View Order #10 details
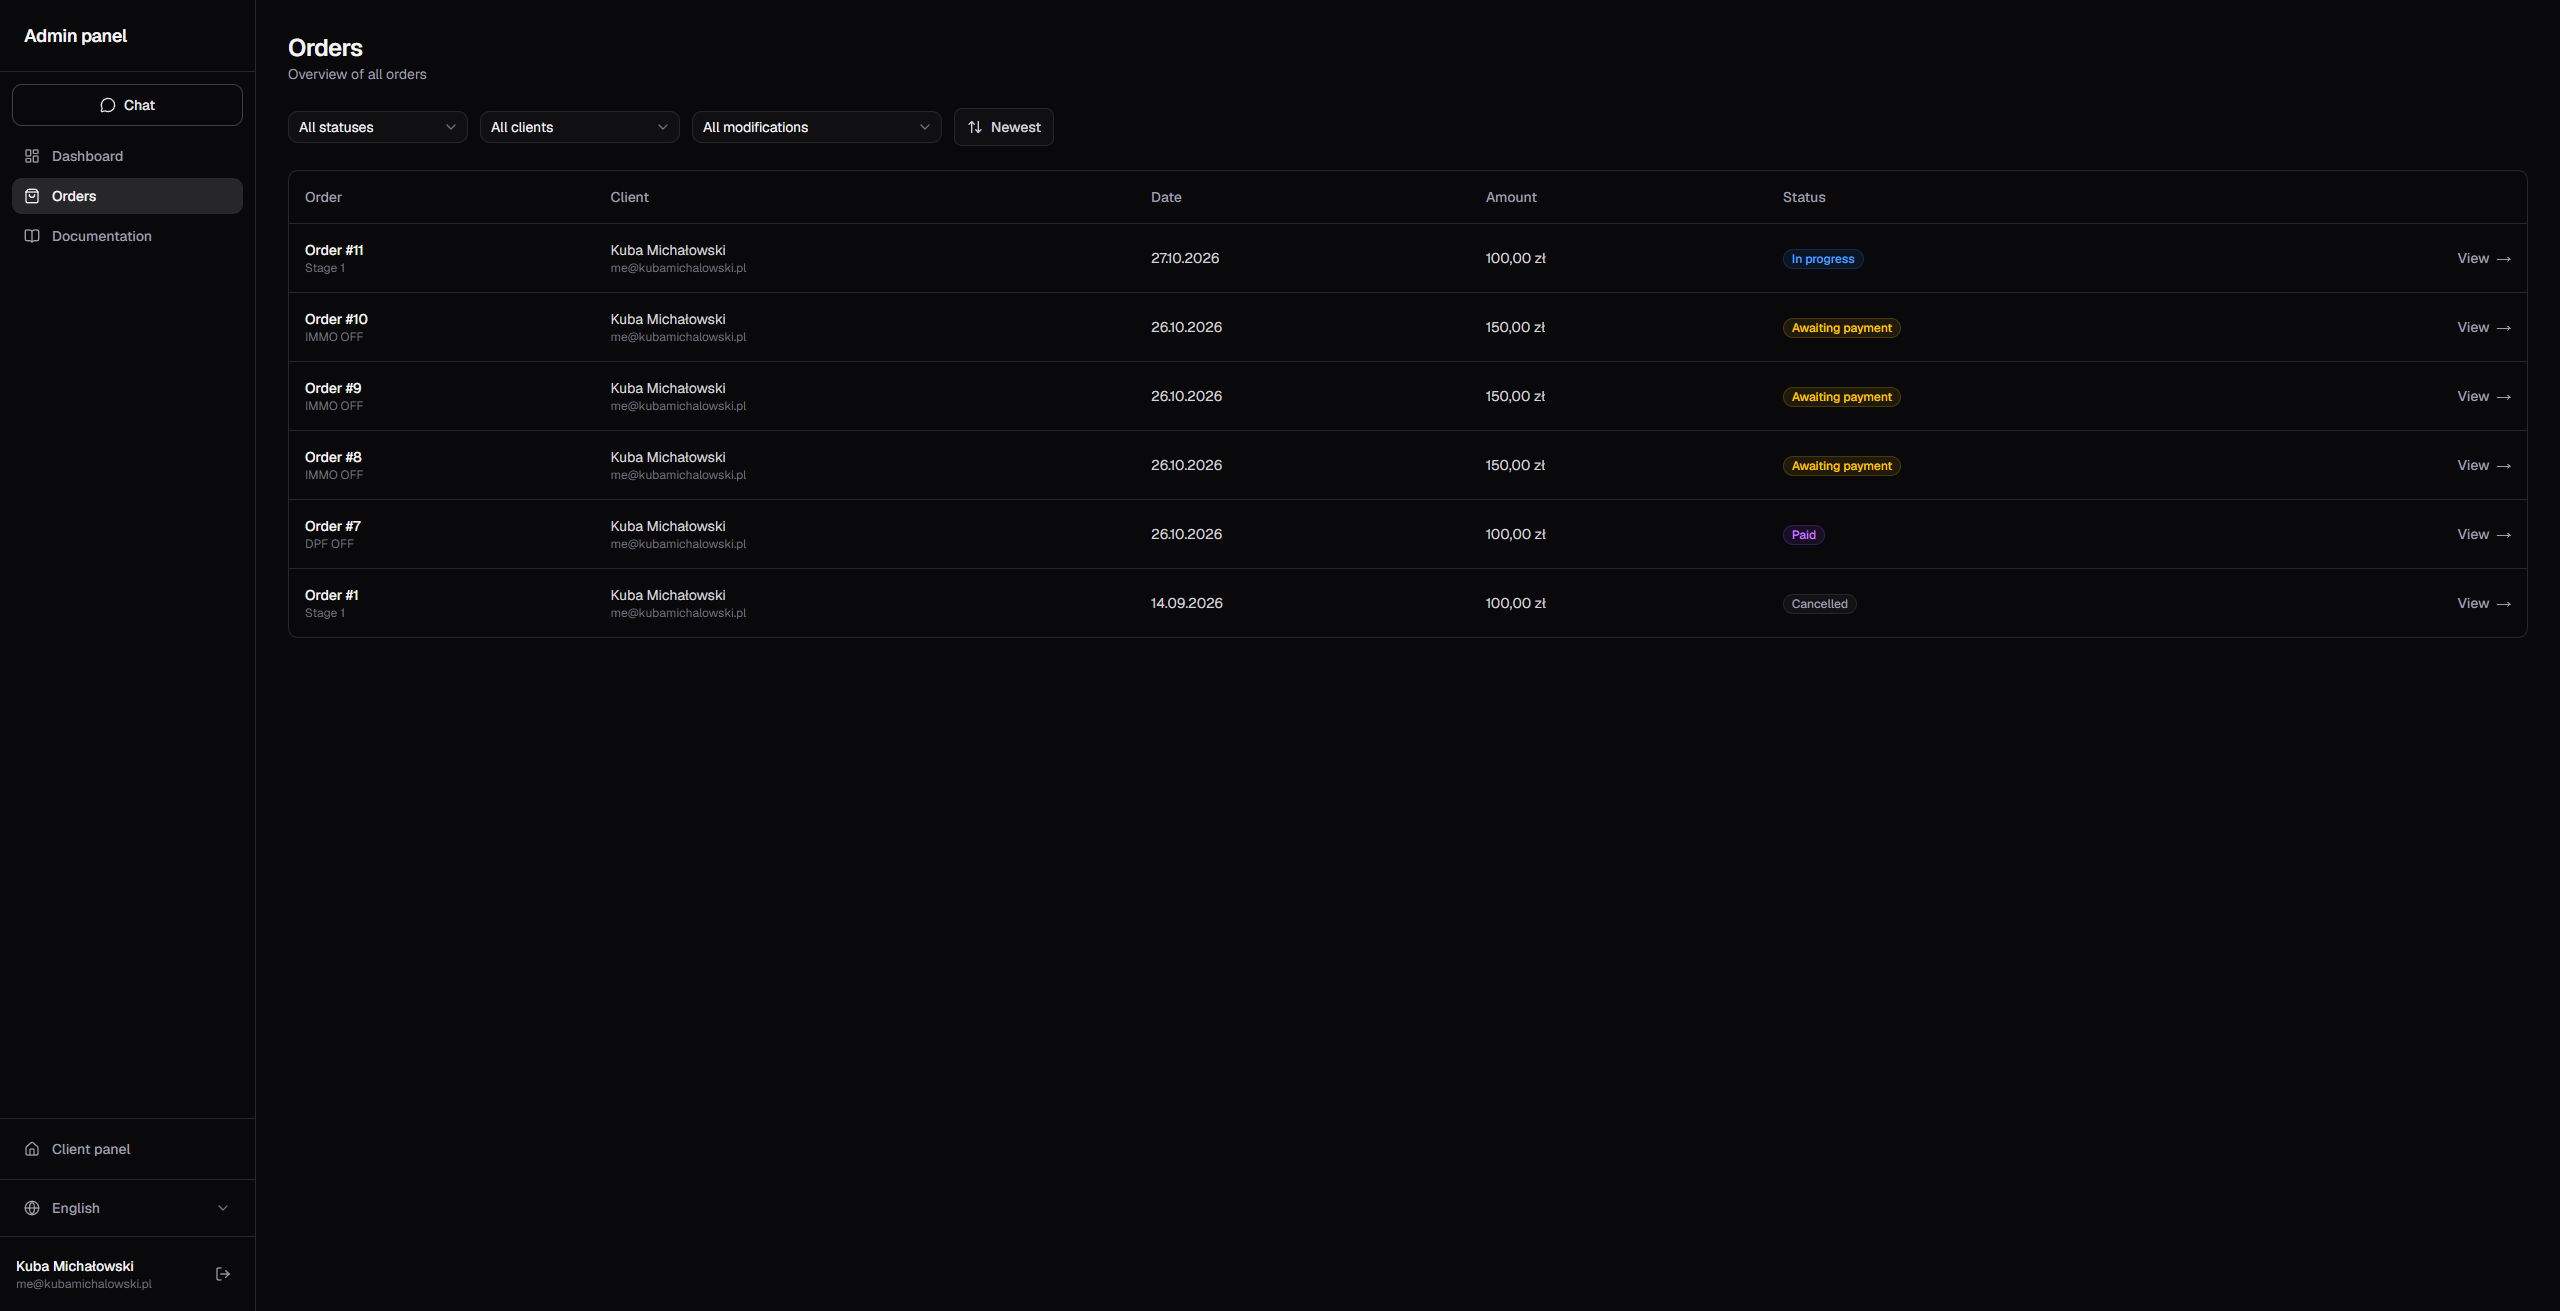 pyautogui.click(x=2484, y=327)
